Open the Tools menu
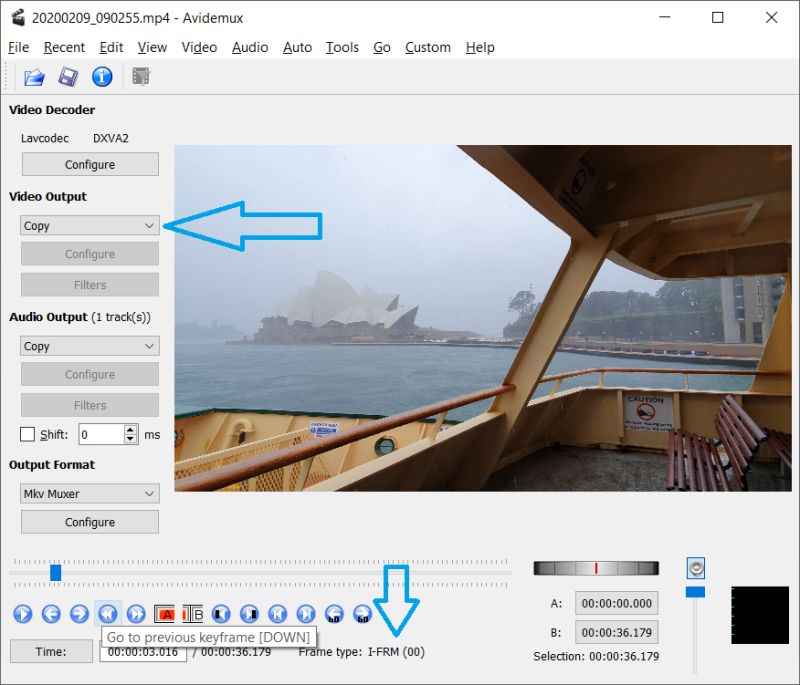800x685 pixels. [342, 47]
